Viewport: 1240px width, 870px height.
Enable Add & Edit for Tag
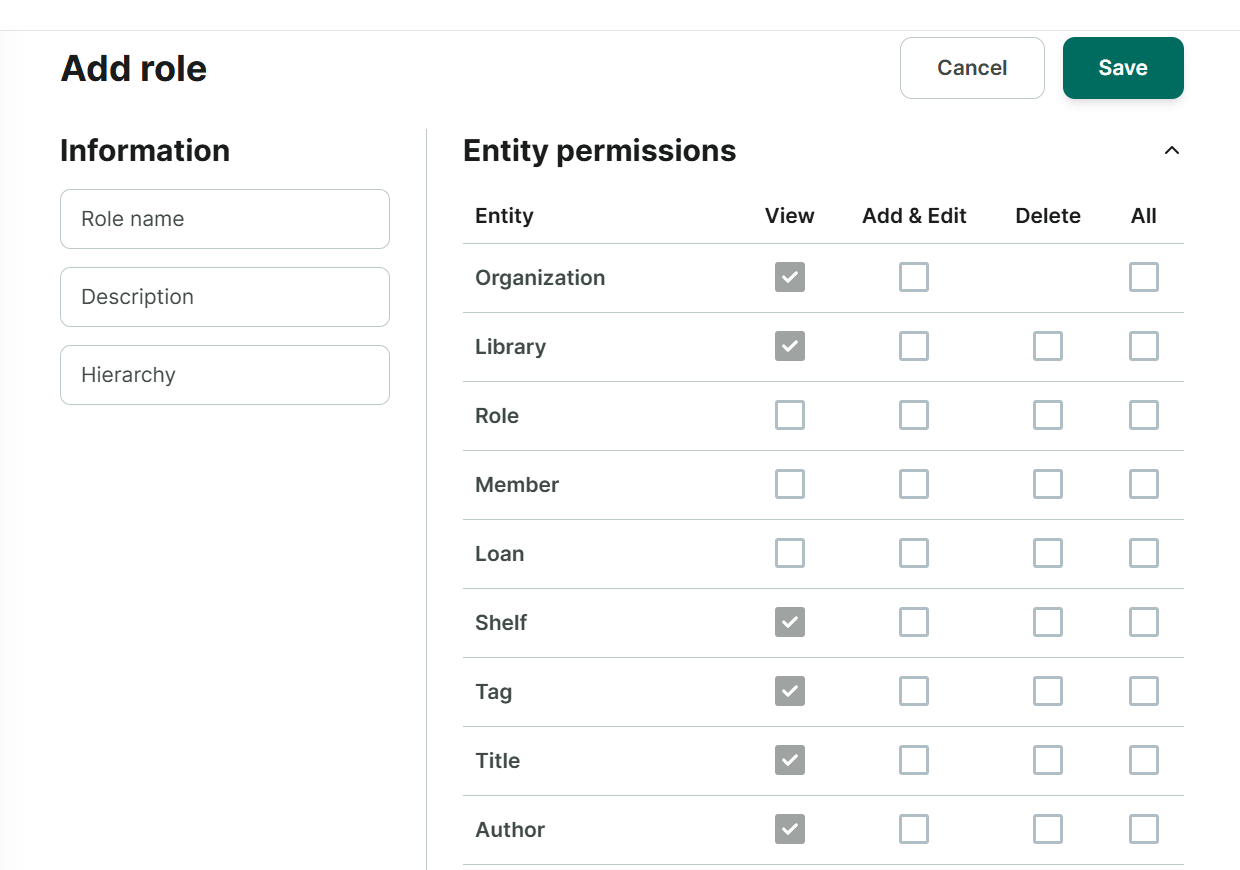pyautogui.click(x=914, y=691)
